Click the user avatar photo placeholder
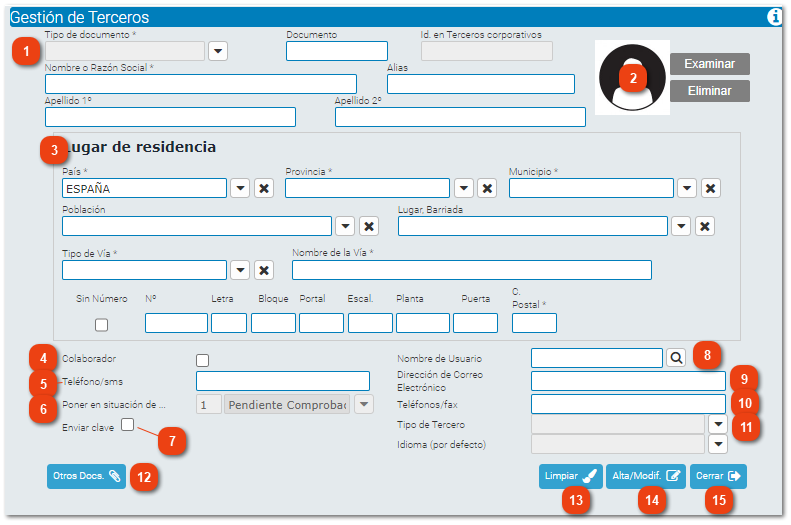The image size is (791, 525). pyautogui.click(x=632, y=78)
